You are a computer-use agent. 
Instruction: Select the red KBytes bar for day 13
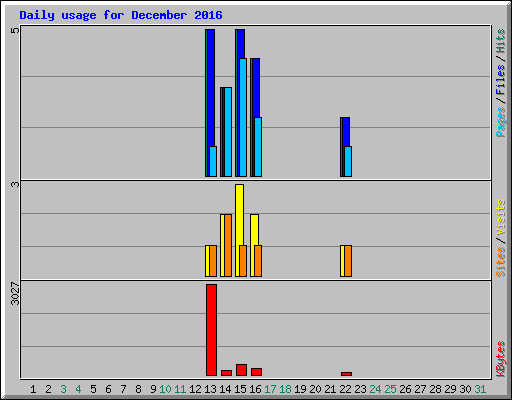211,330
